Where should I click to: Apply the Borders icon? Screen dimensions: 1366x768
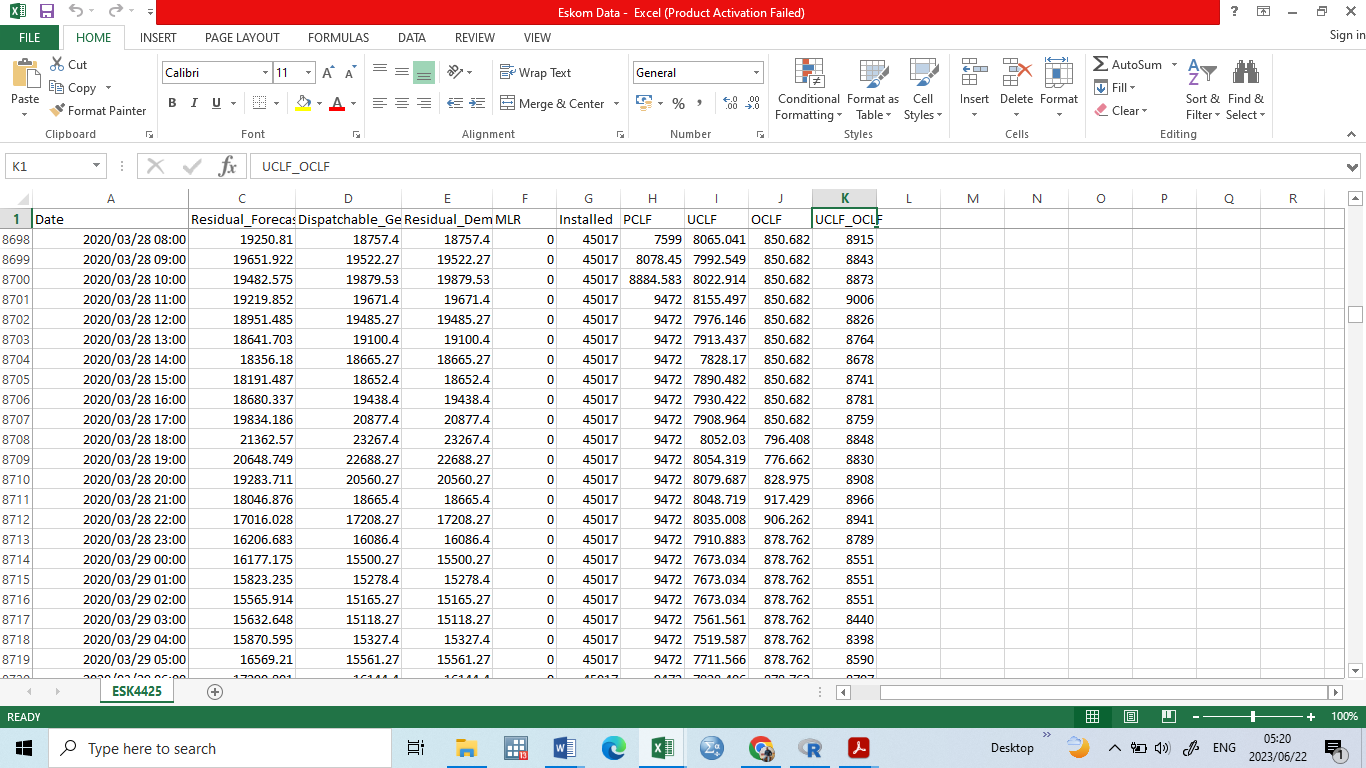259,103
